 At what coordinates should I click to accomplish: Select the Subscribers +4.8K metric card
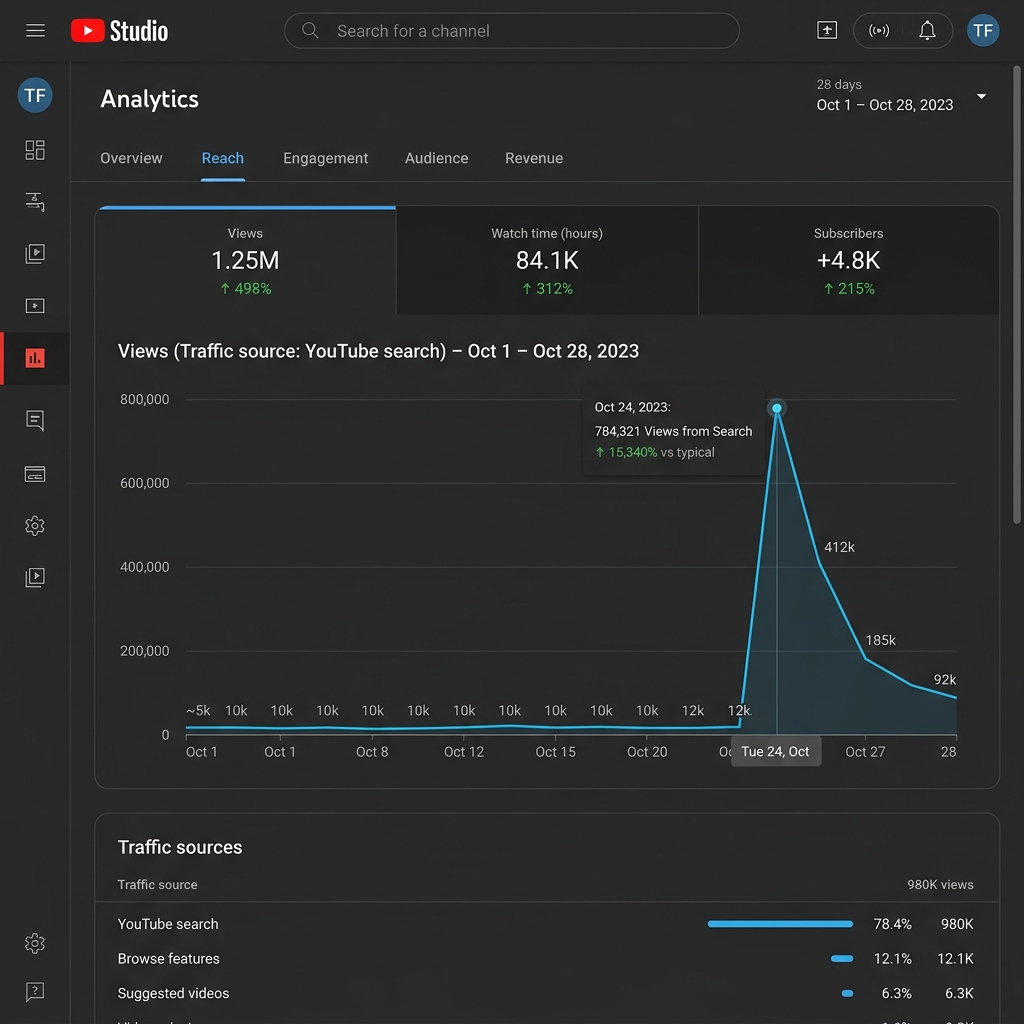(848, 261)
